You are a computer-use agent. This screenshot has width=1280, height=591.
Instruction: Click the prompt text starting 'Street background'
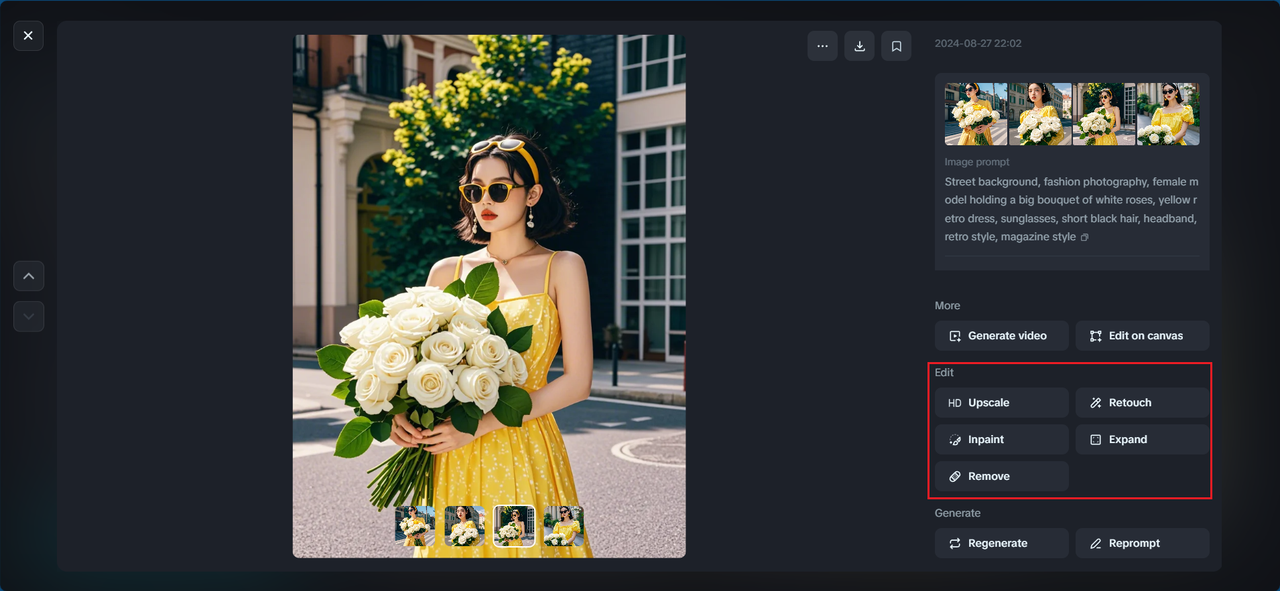[1071, 210]
